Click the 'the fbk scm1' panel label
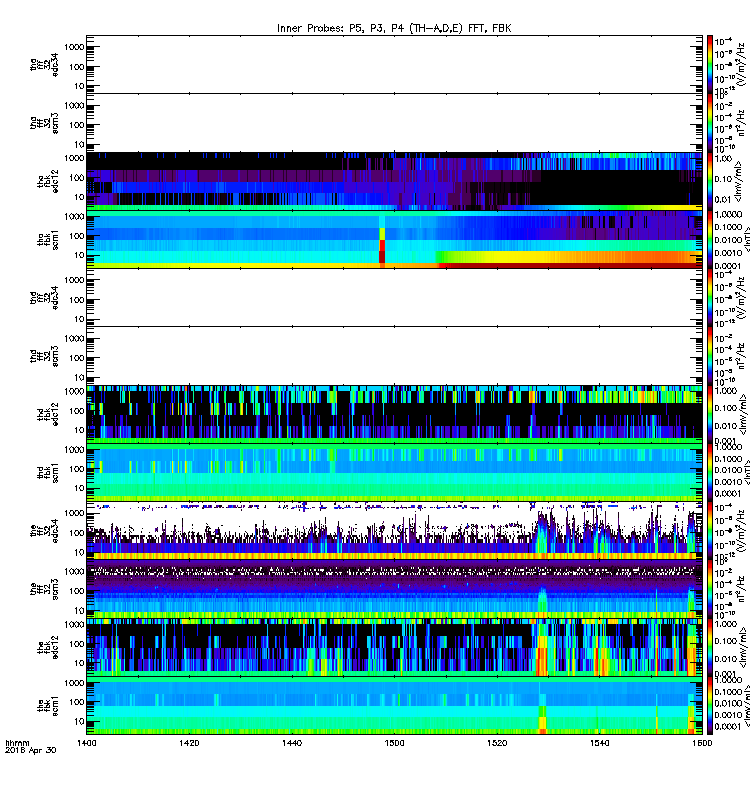Screen dimensions: 750x800 tap(48, 706)
